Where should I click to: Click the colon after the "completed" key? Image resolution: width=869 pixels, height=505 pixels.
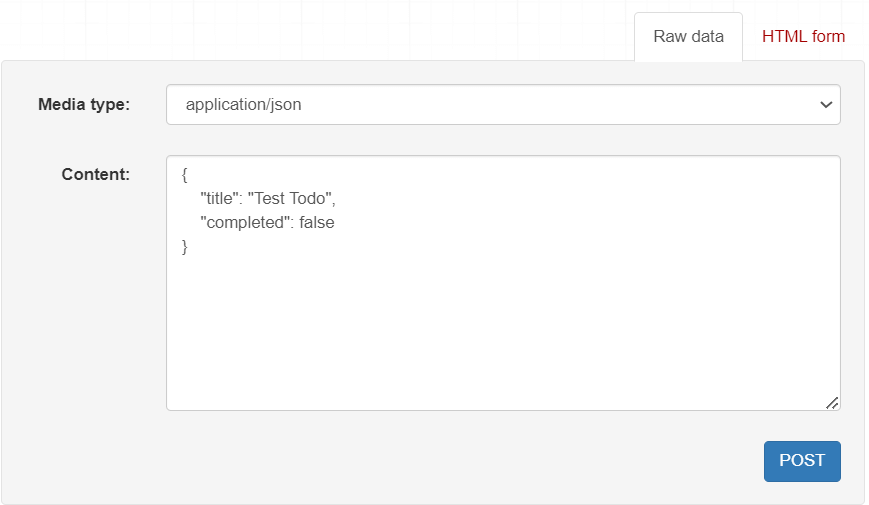pos(290,223)
